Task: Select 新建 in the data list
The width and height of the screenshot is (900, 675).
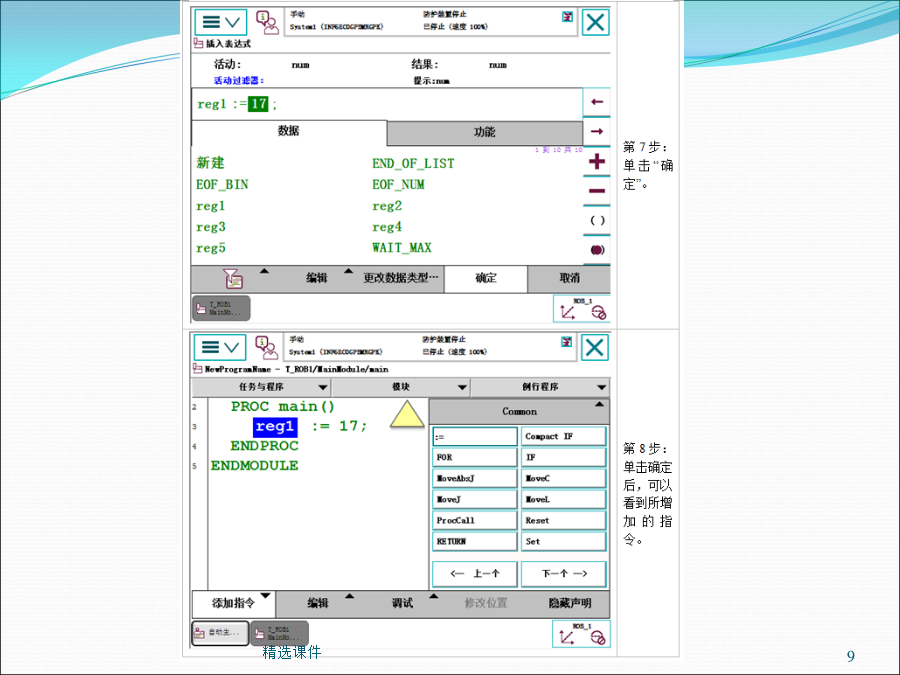Action: [210, 163]
